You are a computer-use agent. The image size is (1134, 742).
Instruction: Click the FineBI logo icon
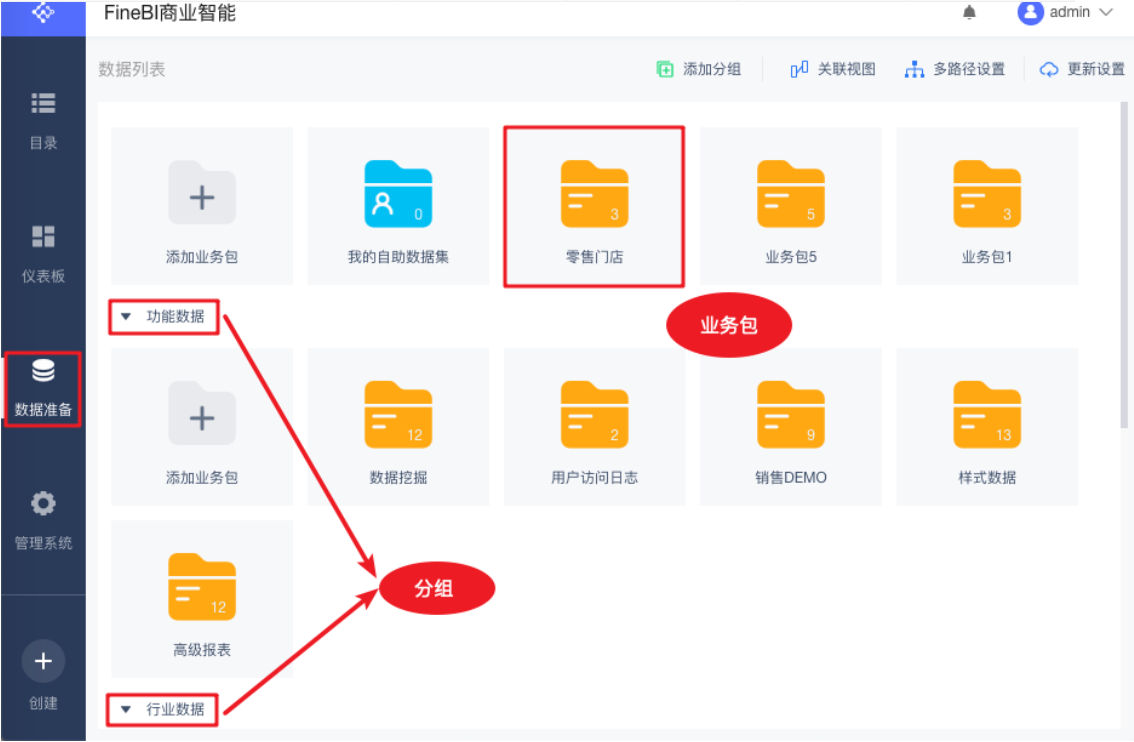[x=43, y=12]
